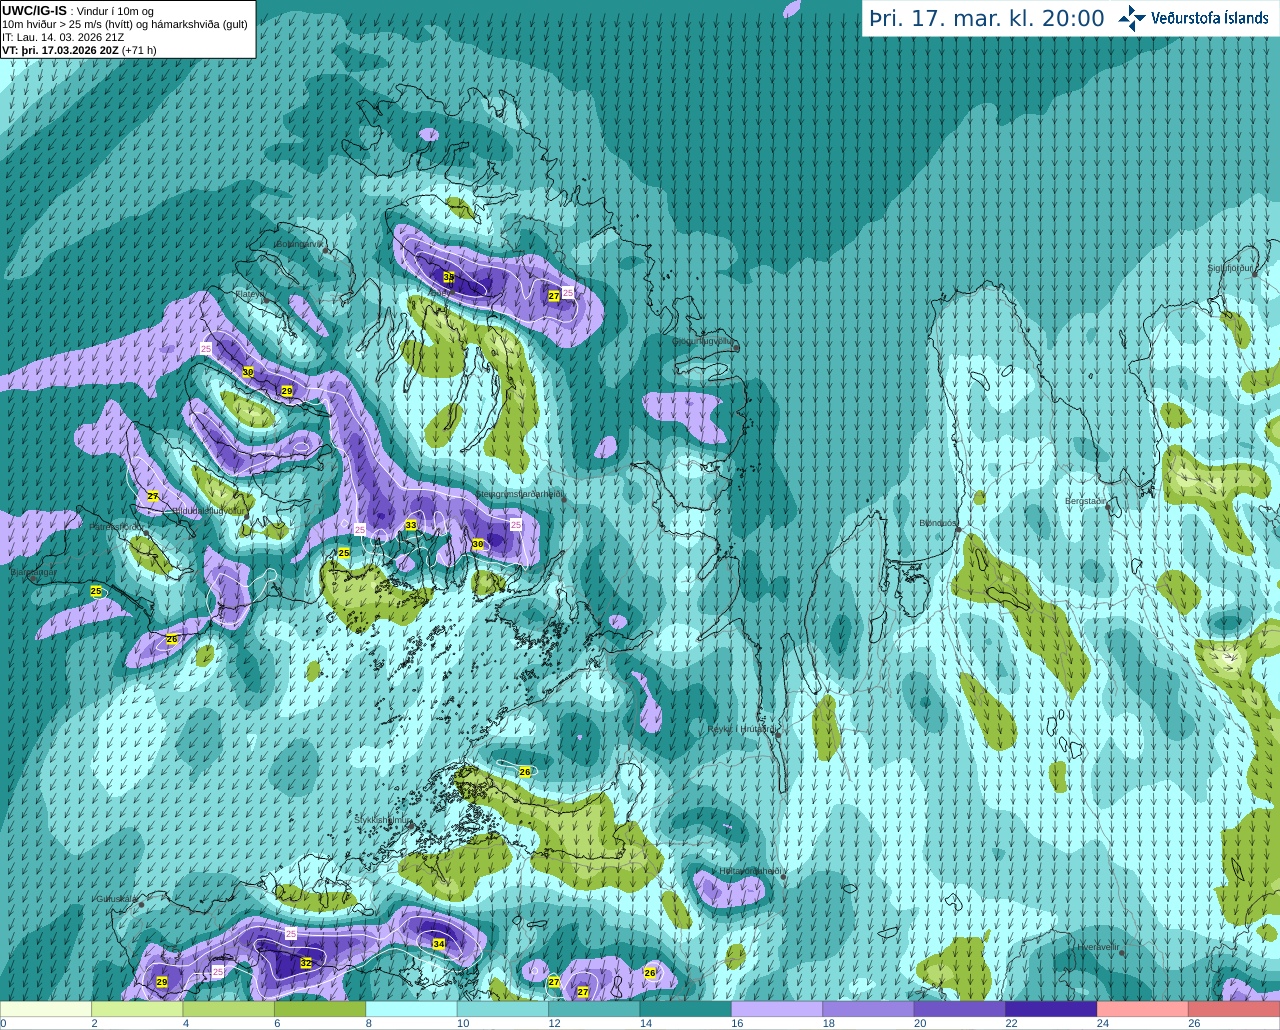1280x1030 pixels.
Task: Click the Holtavörðuheiði station label
Action: click(x=750, y=871)
